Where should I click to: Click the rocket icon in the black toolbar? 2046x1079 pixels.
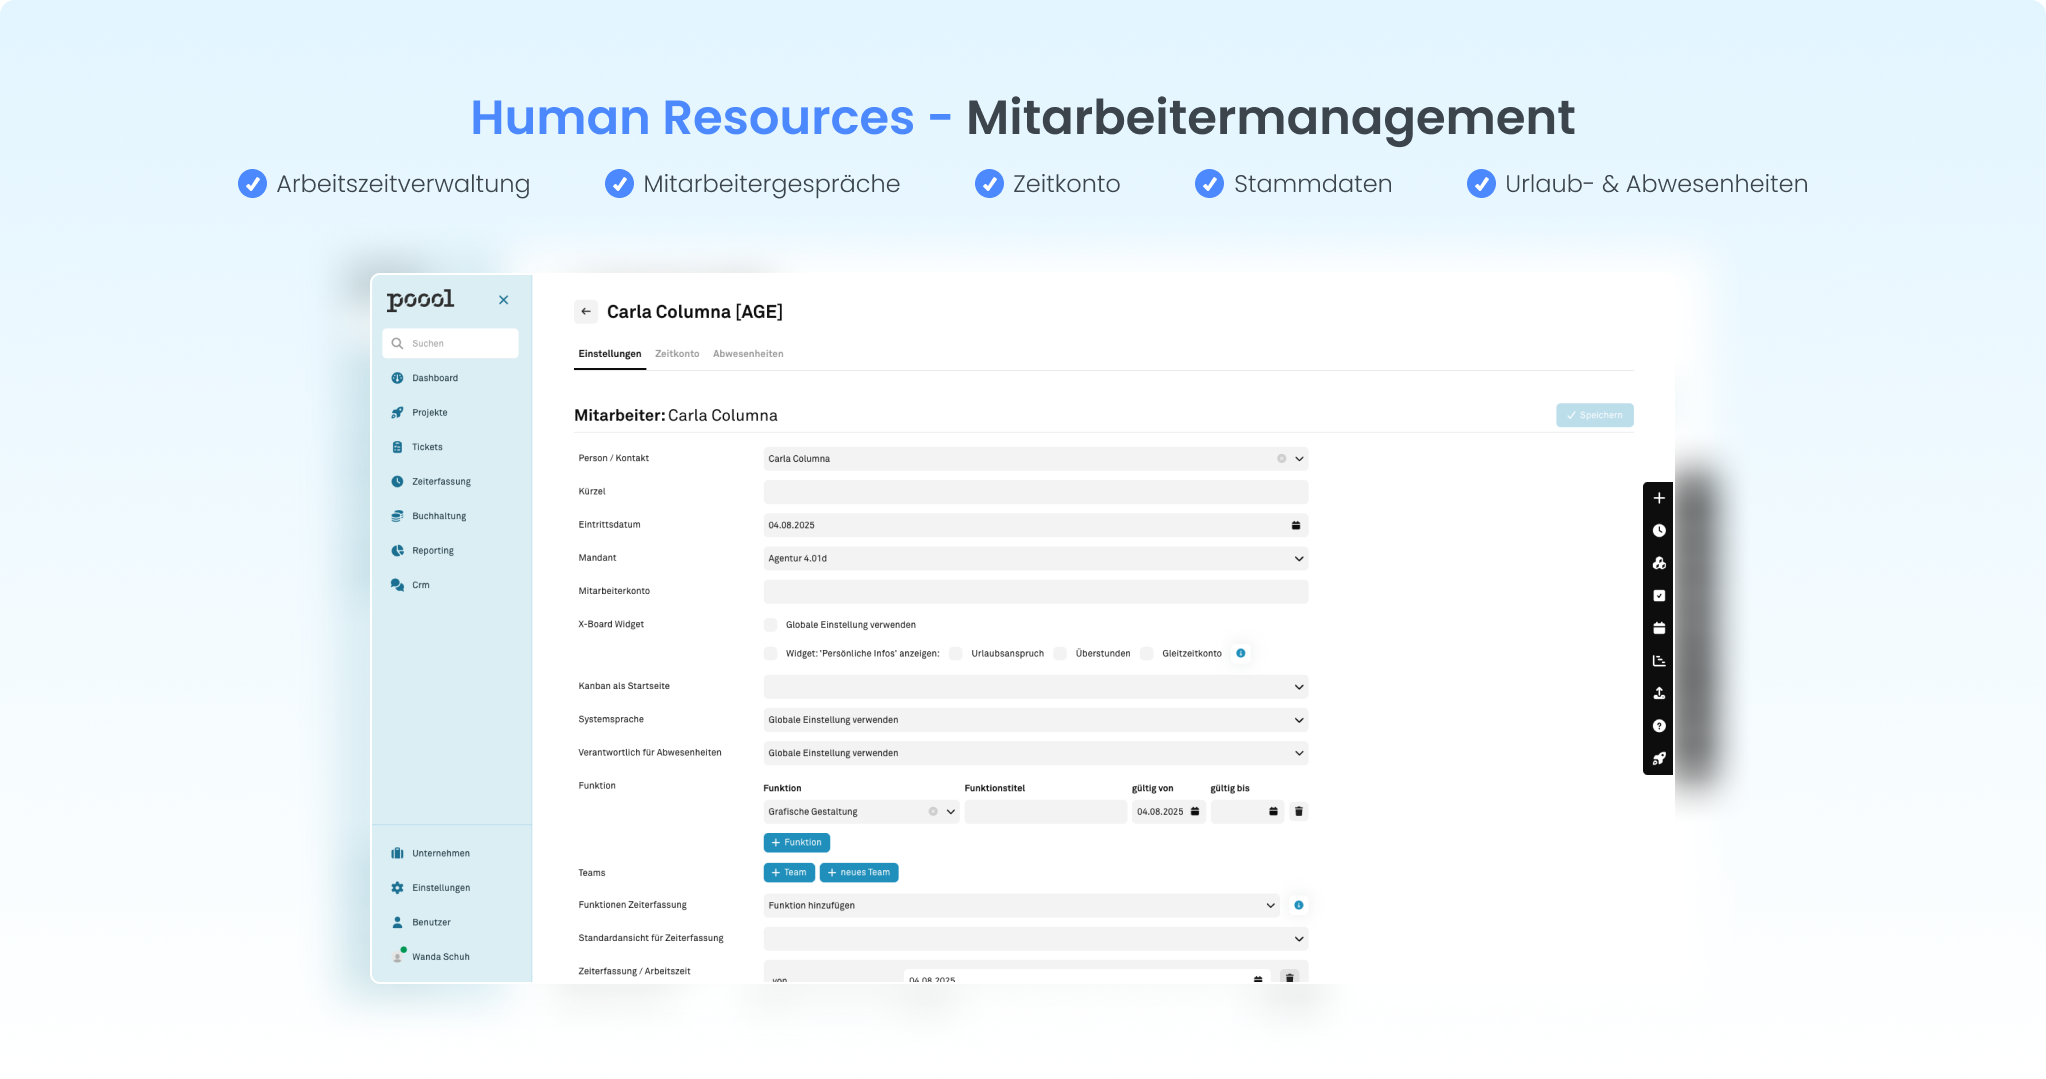(x=1659, y=758)
